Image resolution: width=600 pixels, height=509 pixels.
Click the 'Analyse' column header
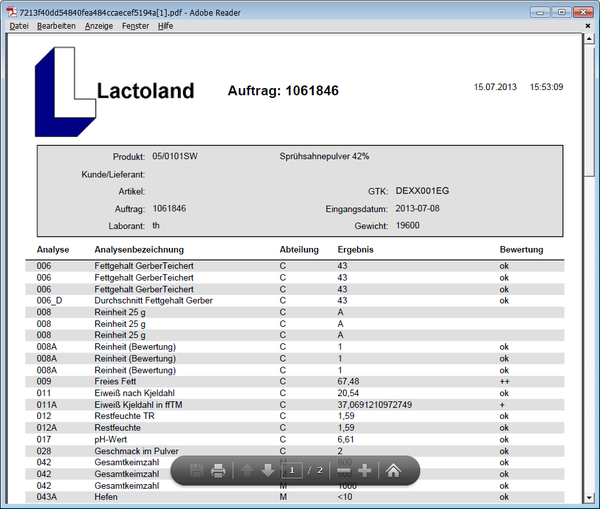[x=53, y=250]
